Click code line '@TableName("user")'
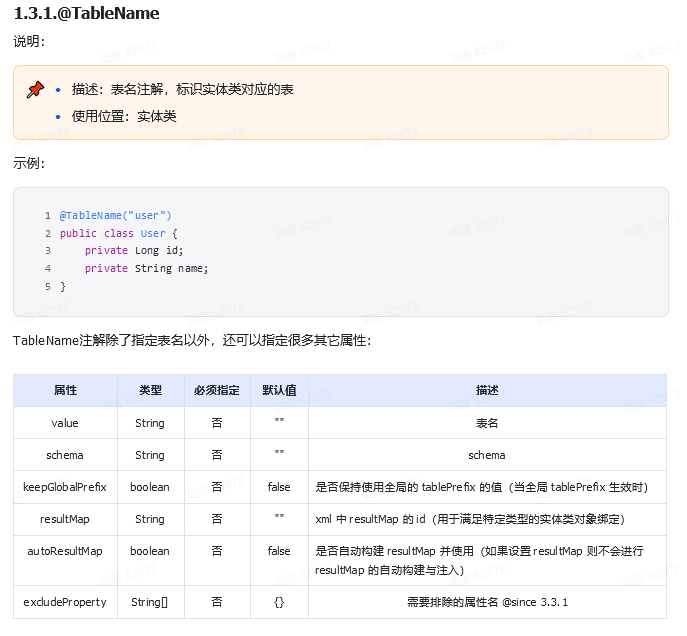 [116, 216]
